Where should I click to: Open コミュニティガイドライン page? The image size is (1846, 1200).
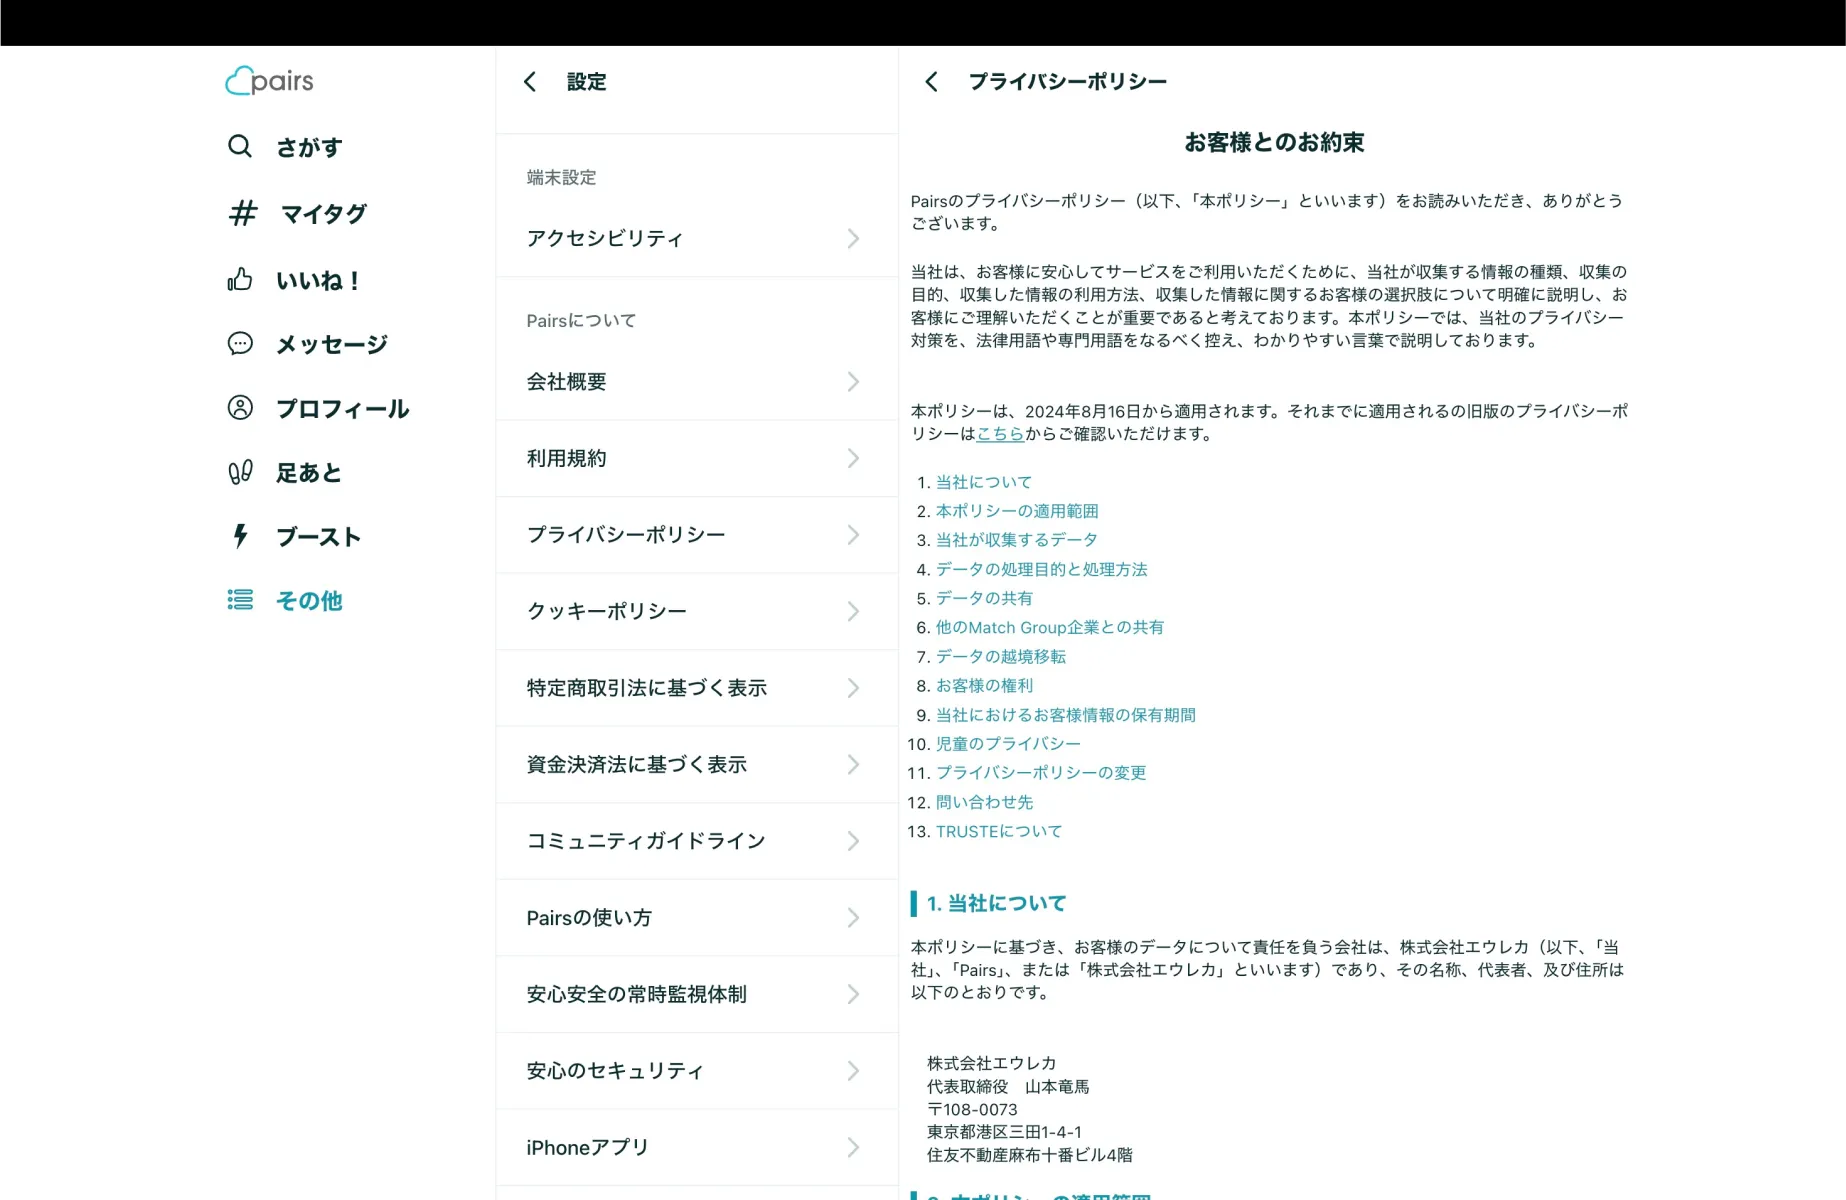[697, 841]
